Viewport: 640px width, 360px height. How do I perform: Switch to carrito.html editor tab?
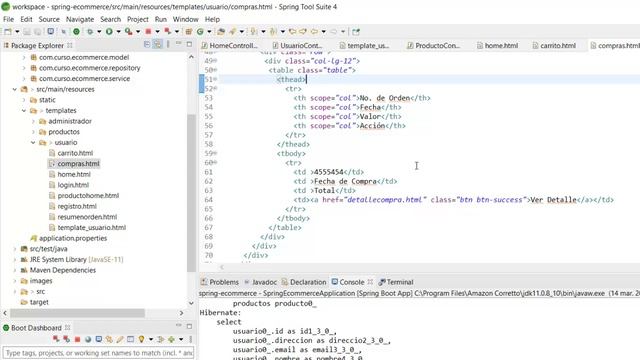[x=554, y=46]
